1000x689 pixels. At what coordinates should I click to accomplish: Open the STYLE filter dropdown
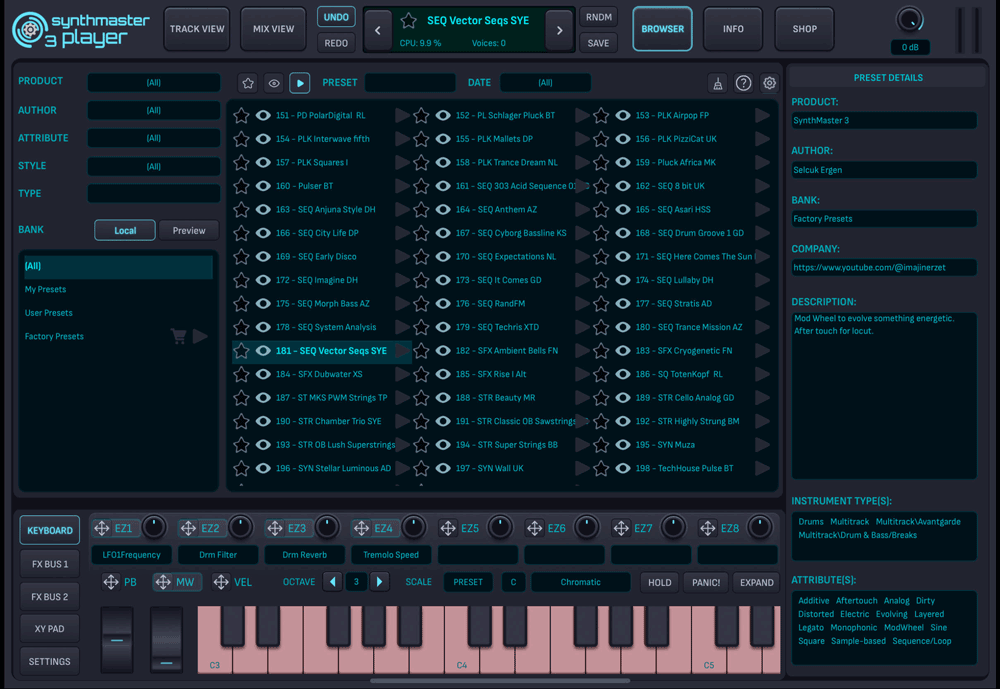154,167
